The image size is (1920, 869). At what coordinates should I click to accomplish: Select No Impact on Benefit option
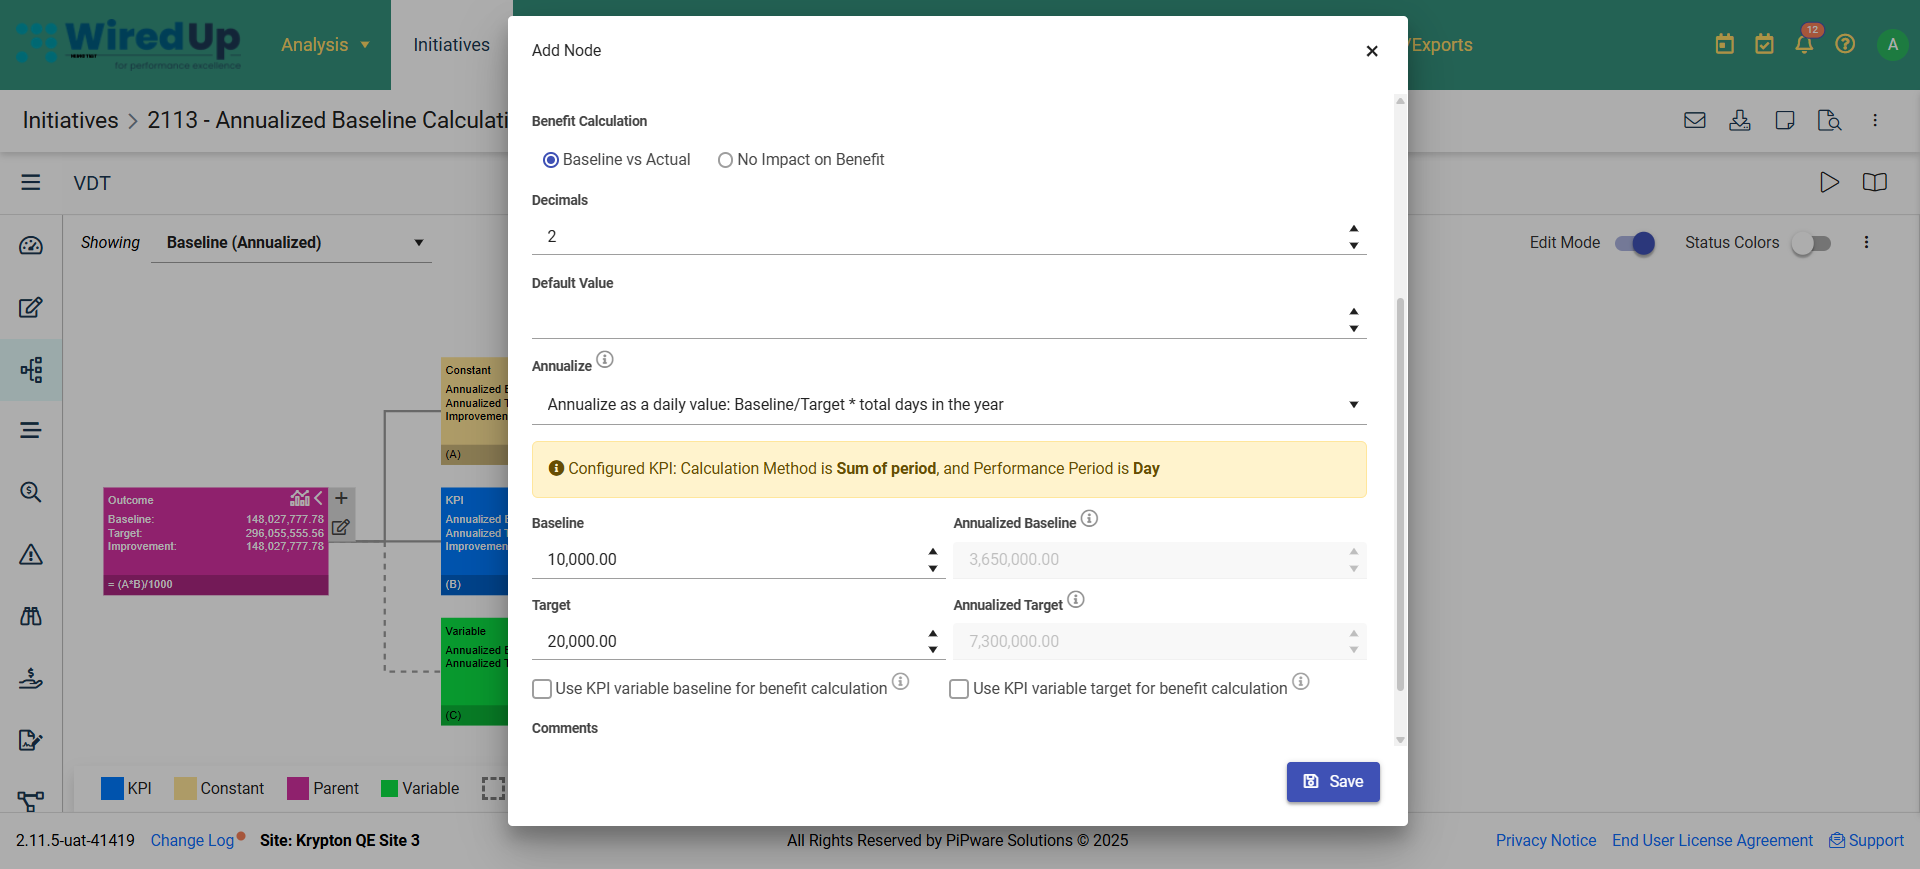pos(725,160)
